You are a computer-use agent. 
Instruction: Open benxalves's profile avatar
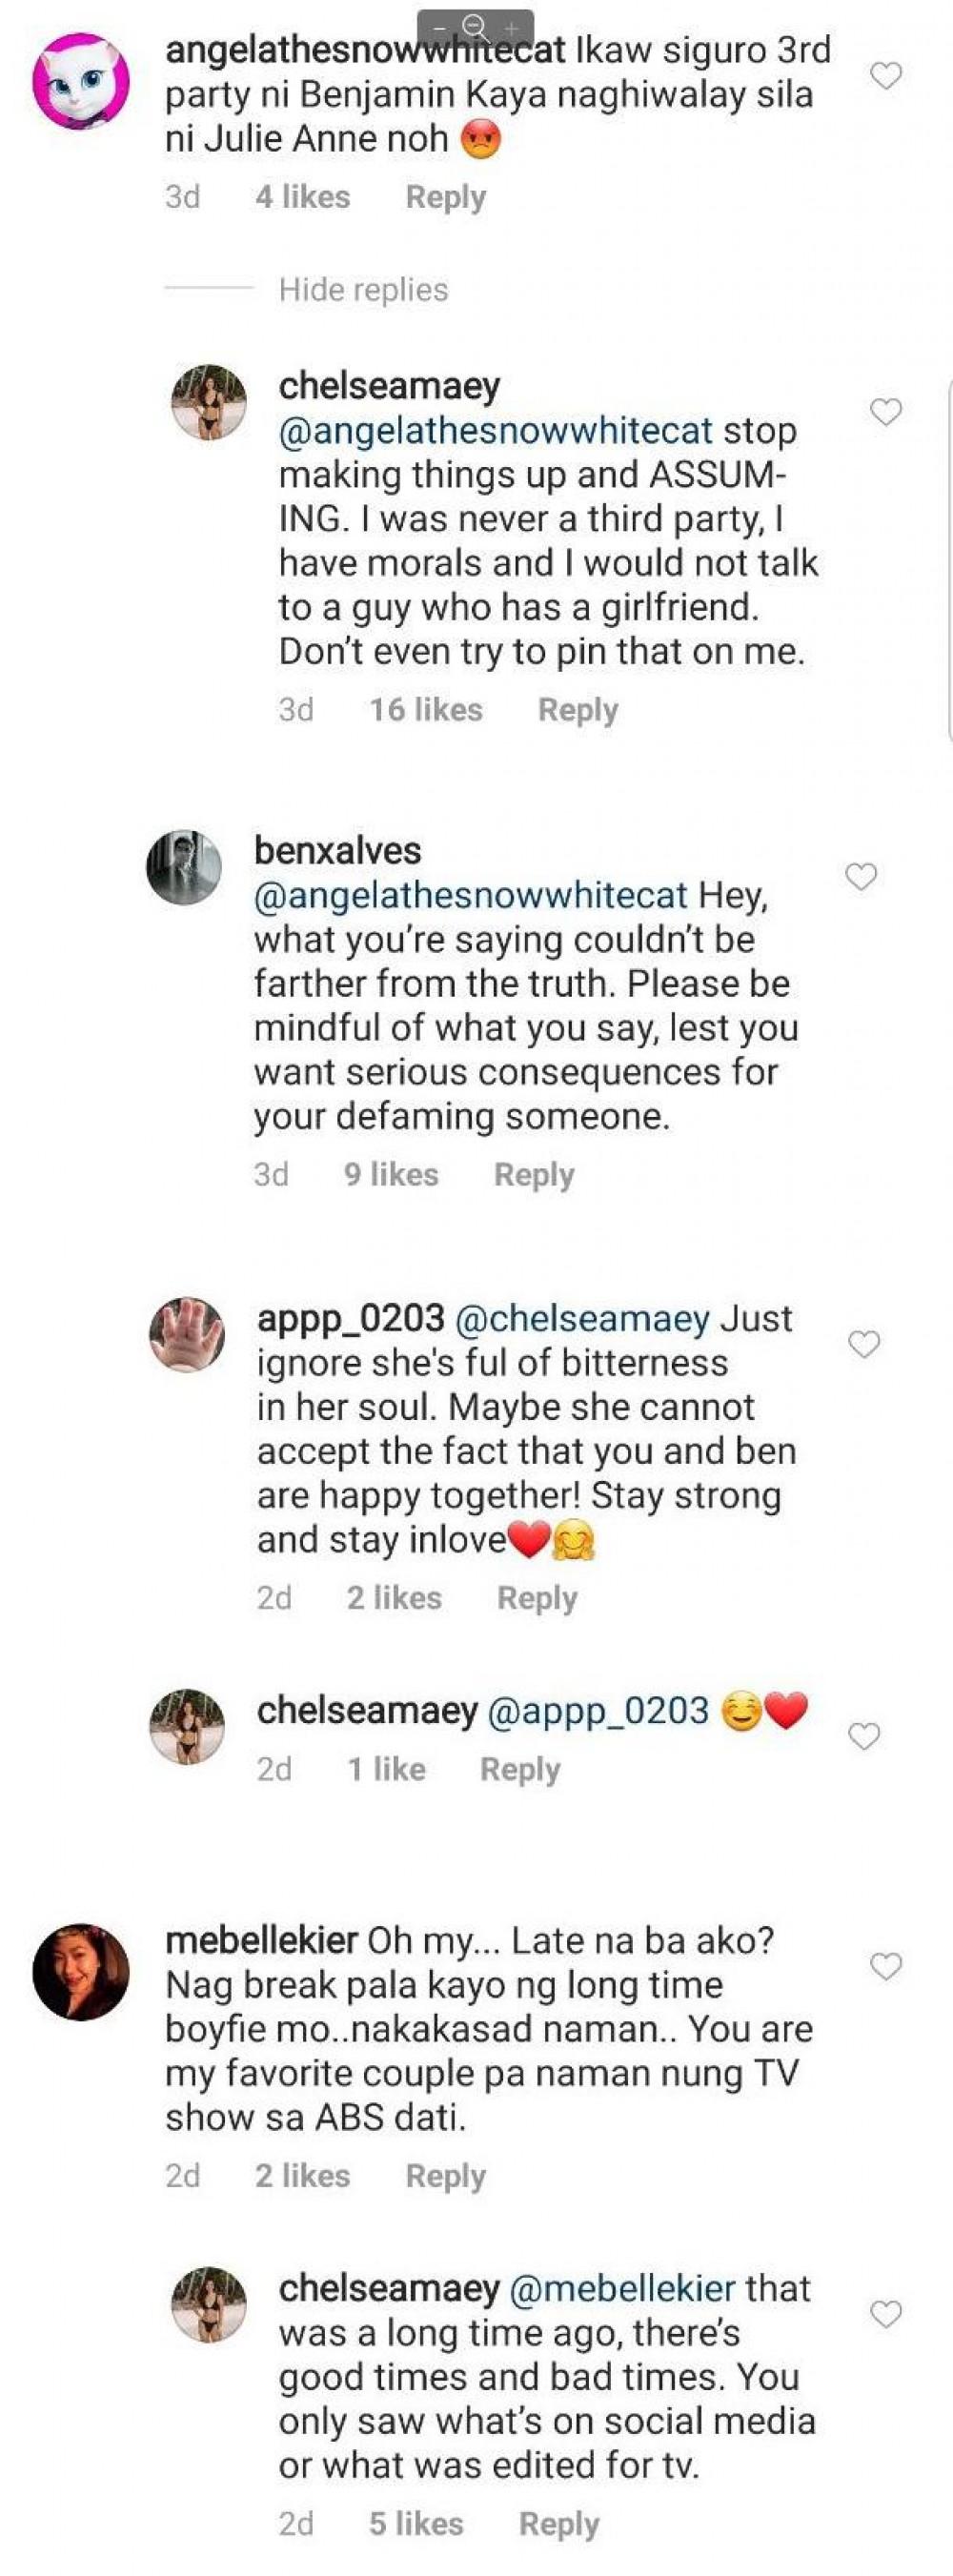click(184, 867)
